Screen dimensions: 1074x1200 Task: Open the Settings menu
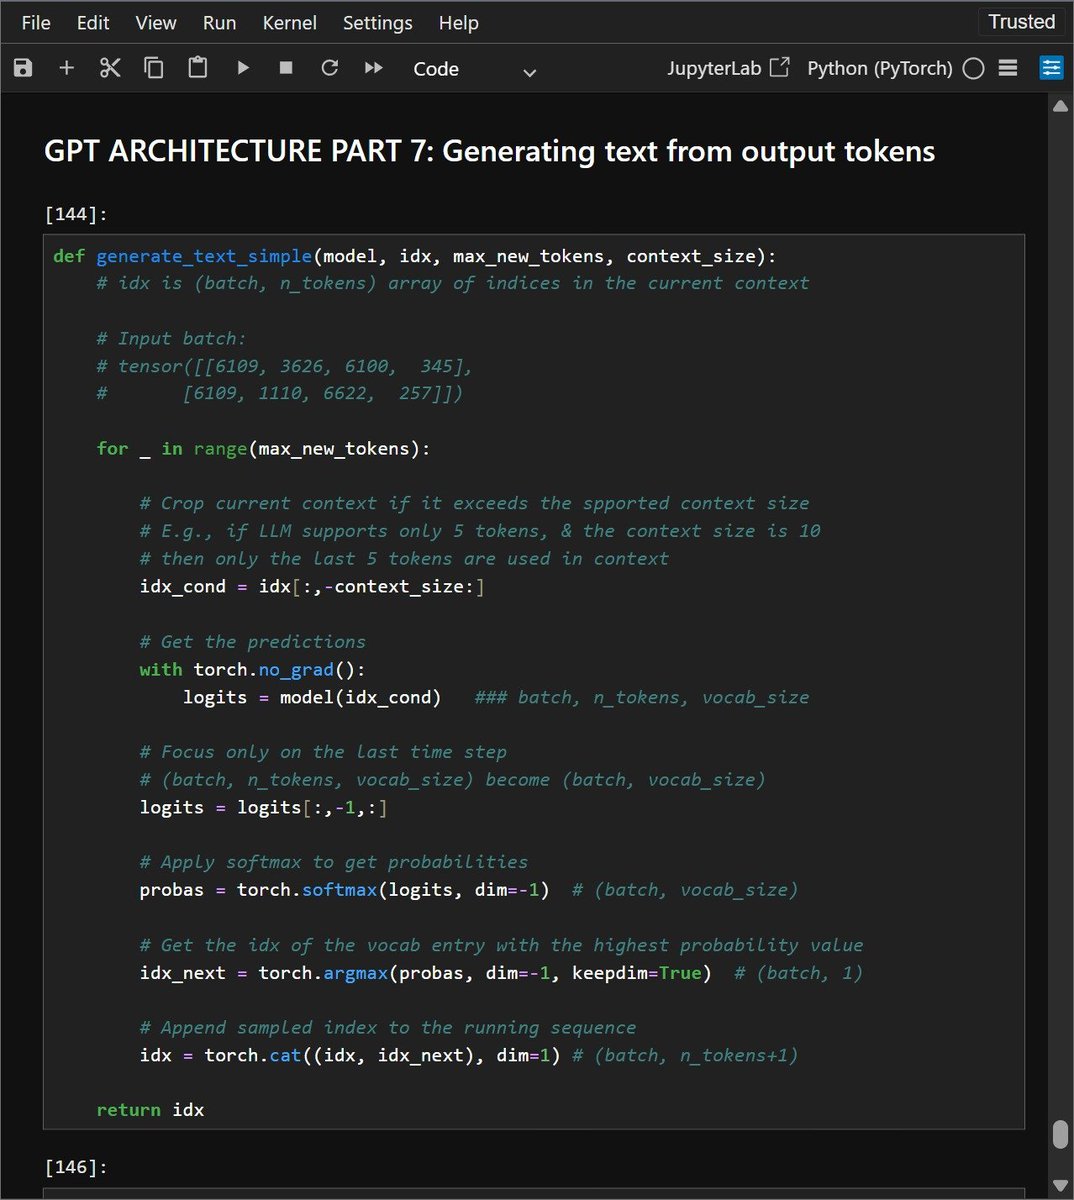click(x=378, y=22)
